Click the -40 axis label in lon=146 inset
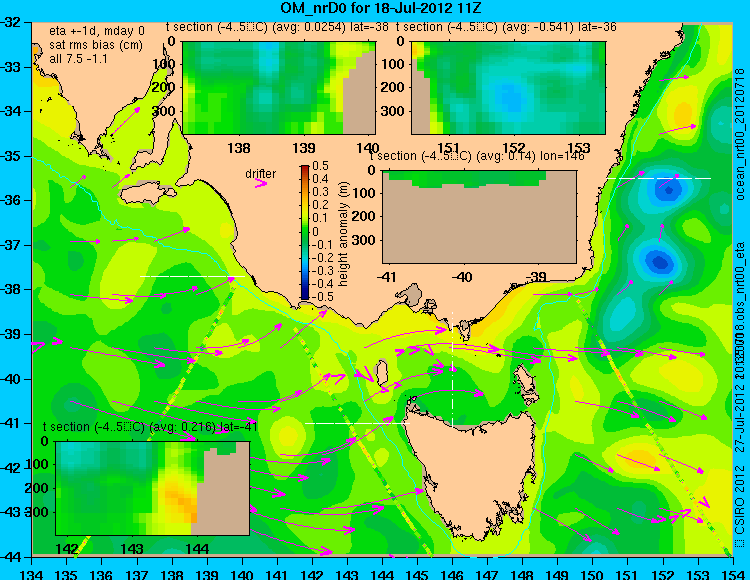This screenshot has height=580, width=750. point(462,276)
